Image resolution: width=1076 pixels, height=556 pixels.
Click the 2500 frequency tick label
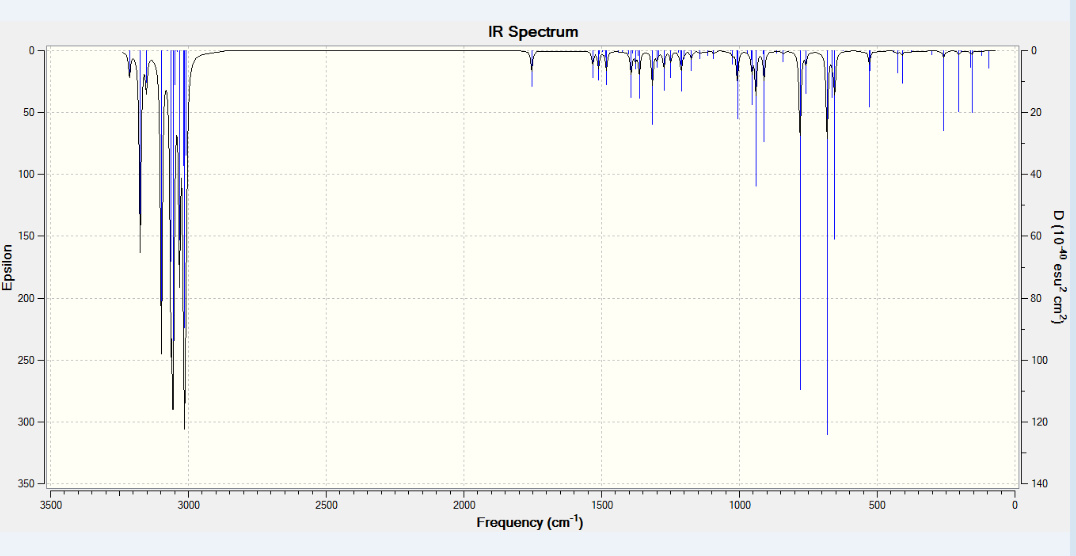pos(326,505)
